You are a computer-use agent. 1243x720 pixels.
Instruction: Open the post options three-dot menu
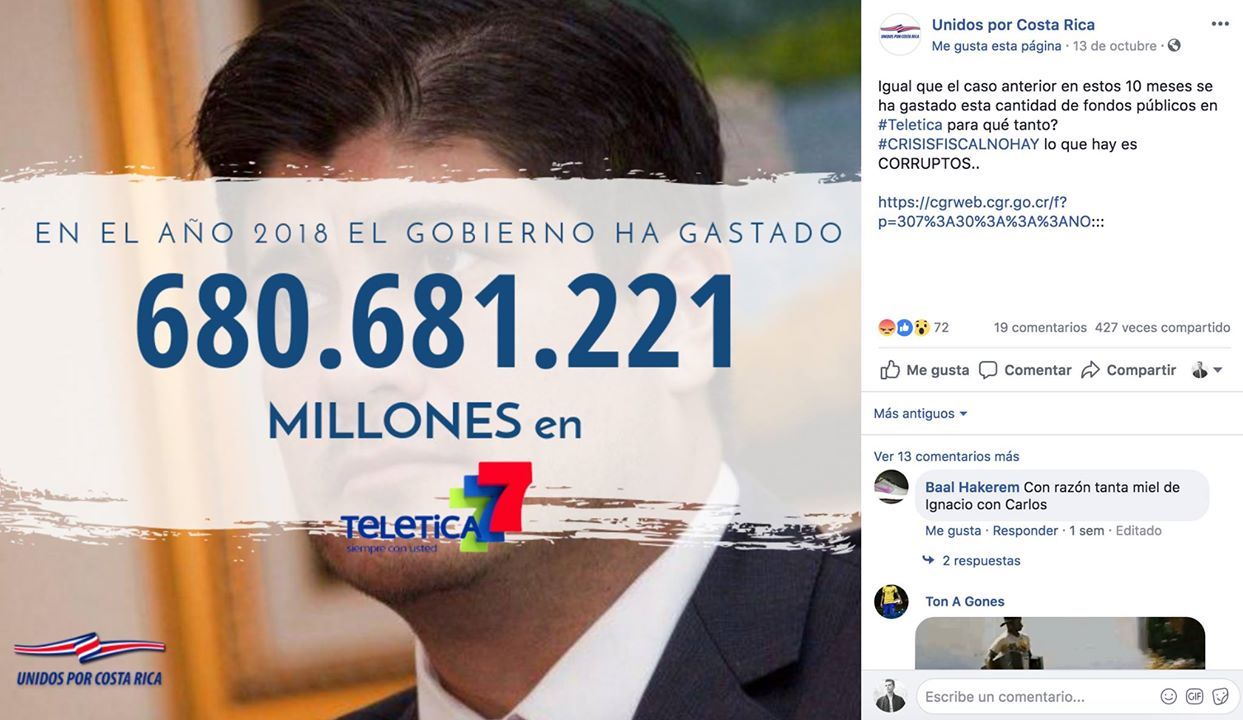click(1220, 24)
